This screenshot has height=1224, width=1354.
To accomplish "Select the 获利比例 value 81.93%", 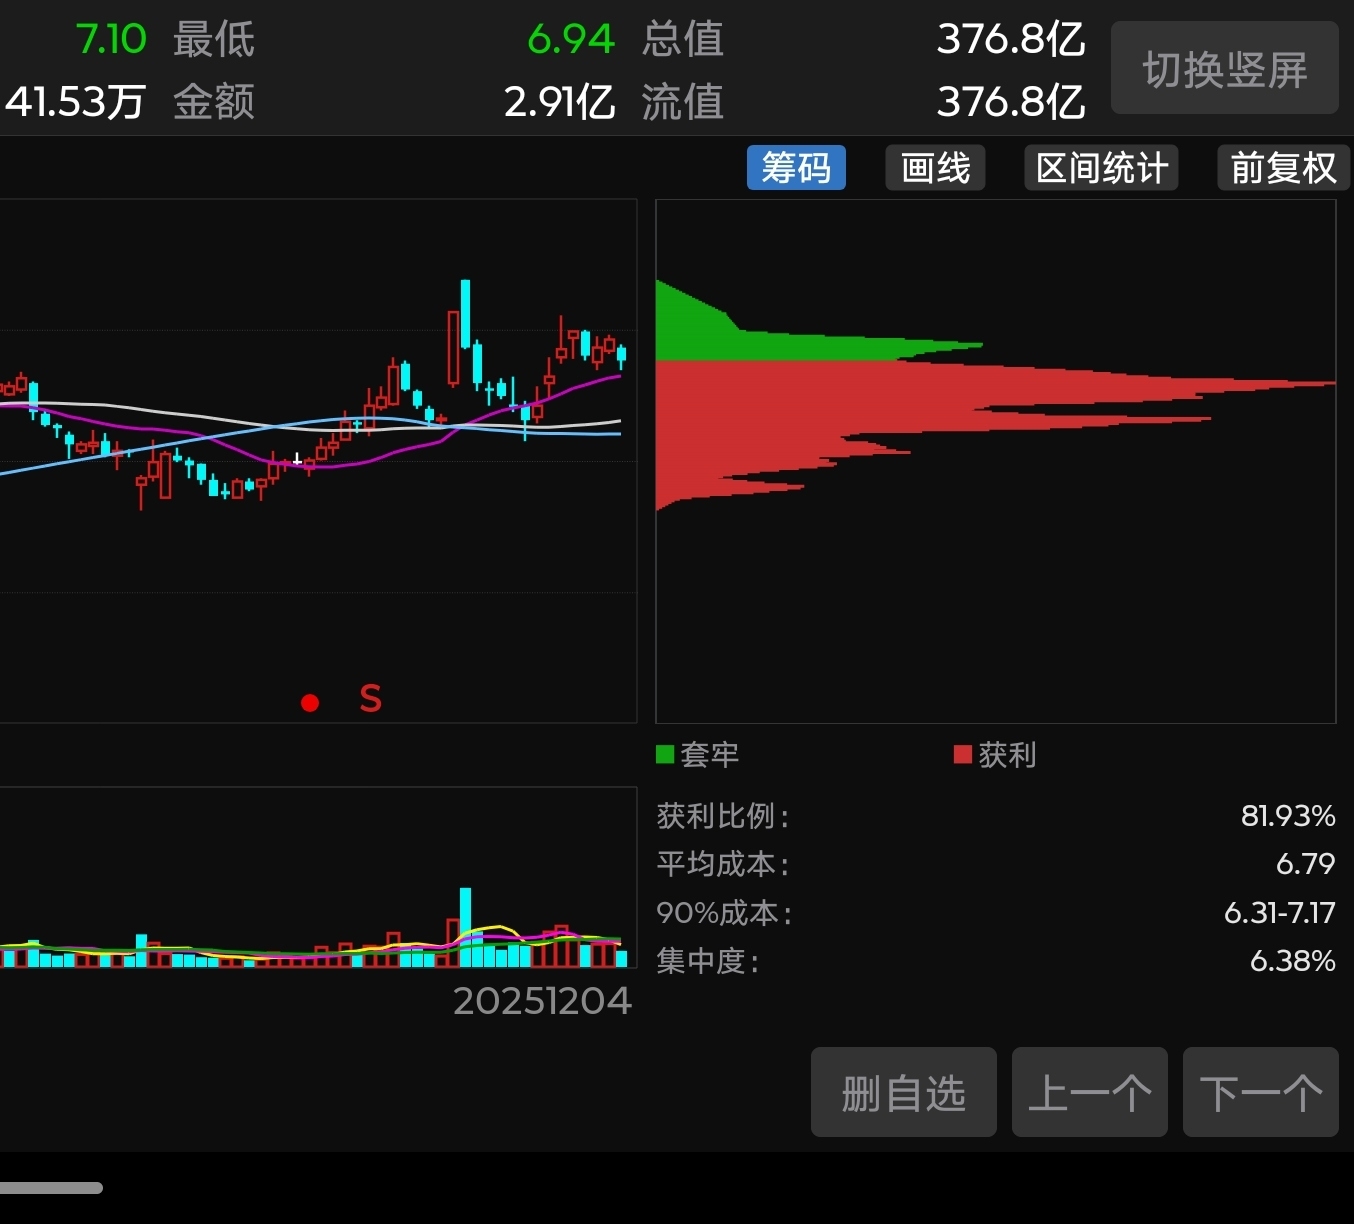I will pyautogui.click(x=1288, y=816).
